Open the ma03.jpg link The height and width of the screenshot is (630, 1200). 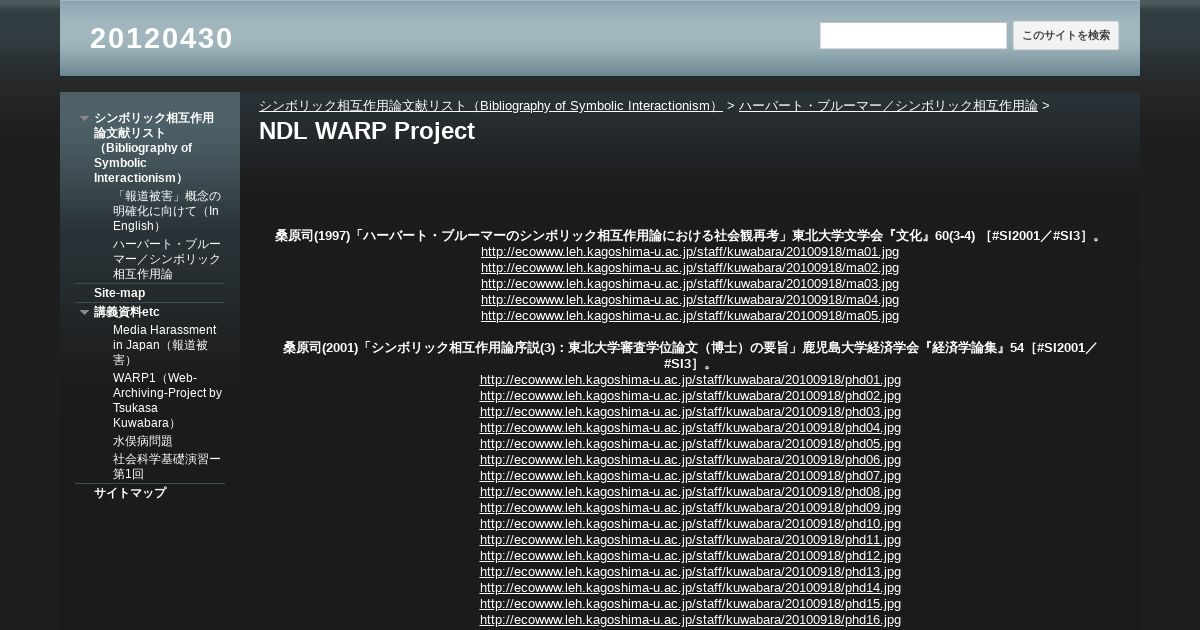coord(690,284)
